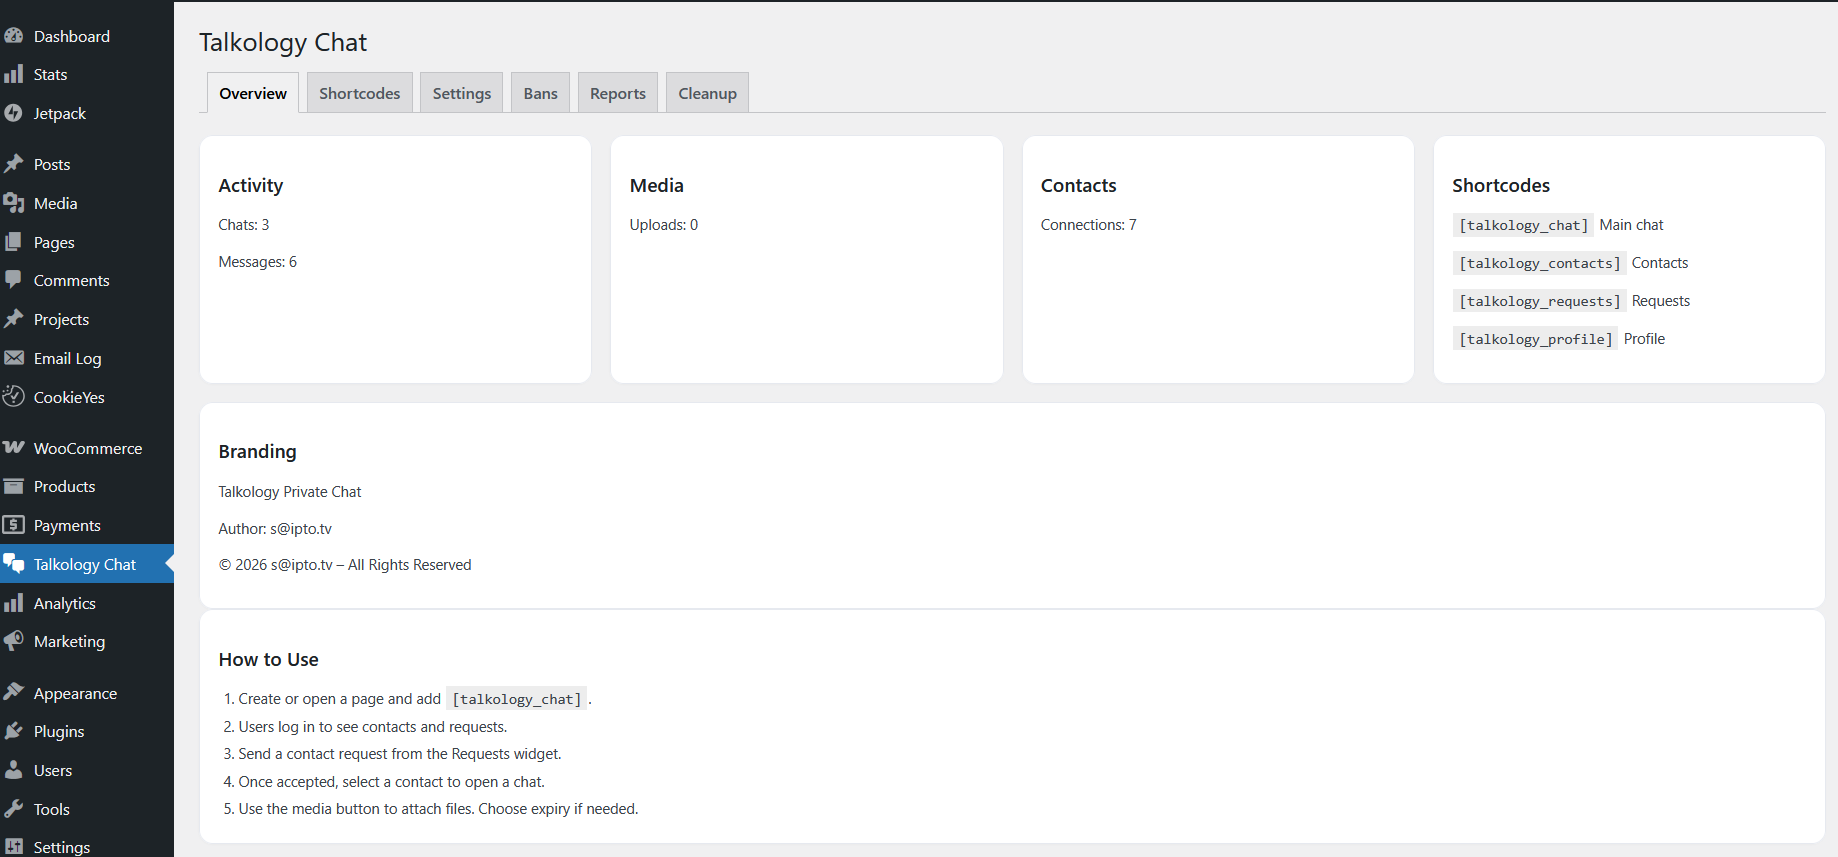The height and width of the screenshot is (857, 1838).
Task: Click the Jetpack lightning icon
Action: 13,113
